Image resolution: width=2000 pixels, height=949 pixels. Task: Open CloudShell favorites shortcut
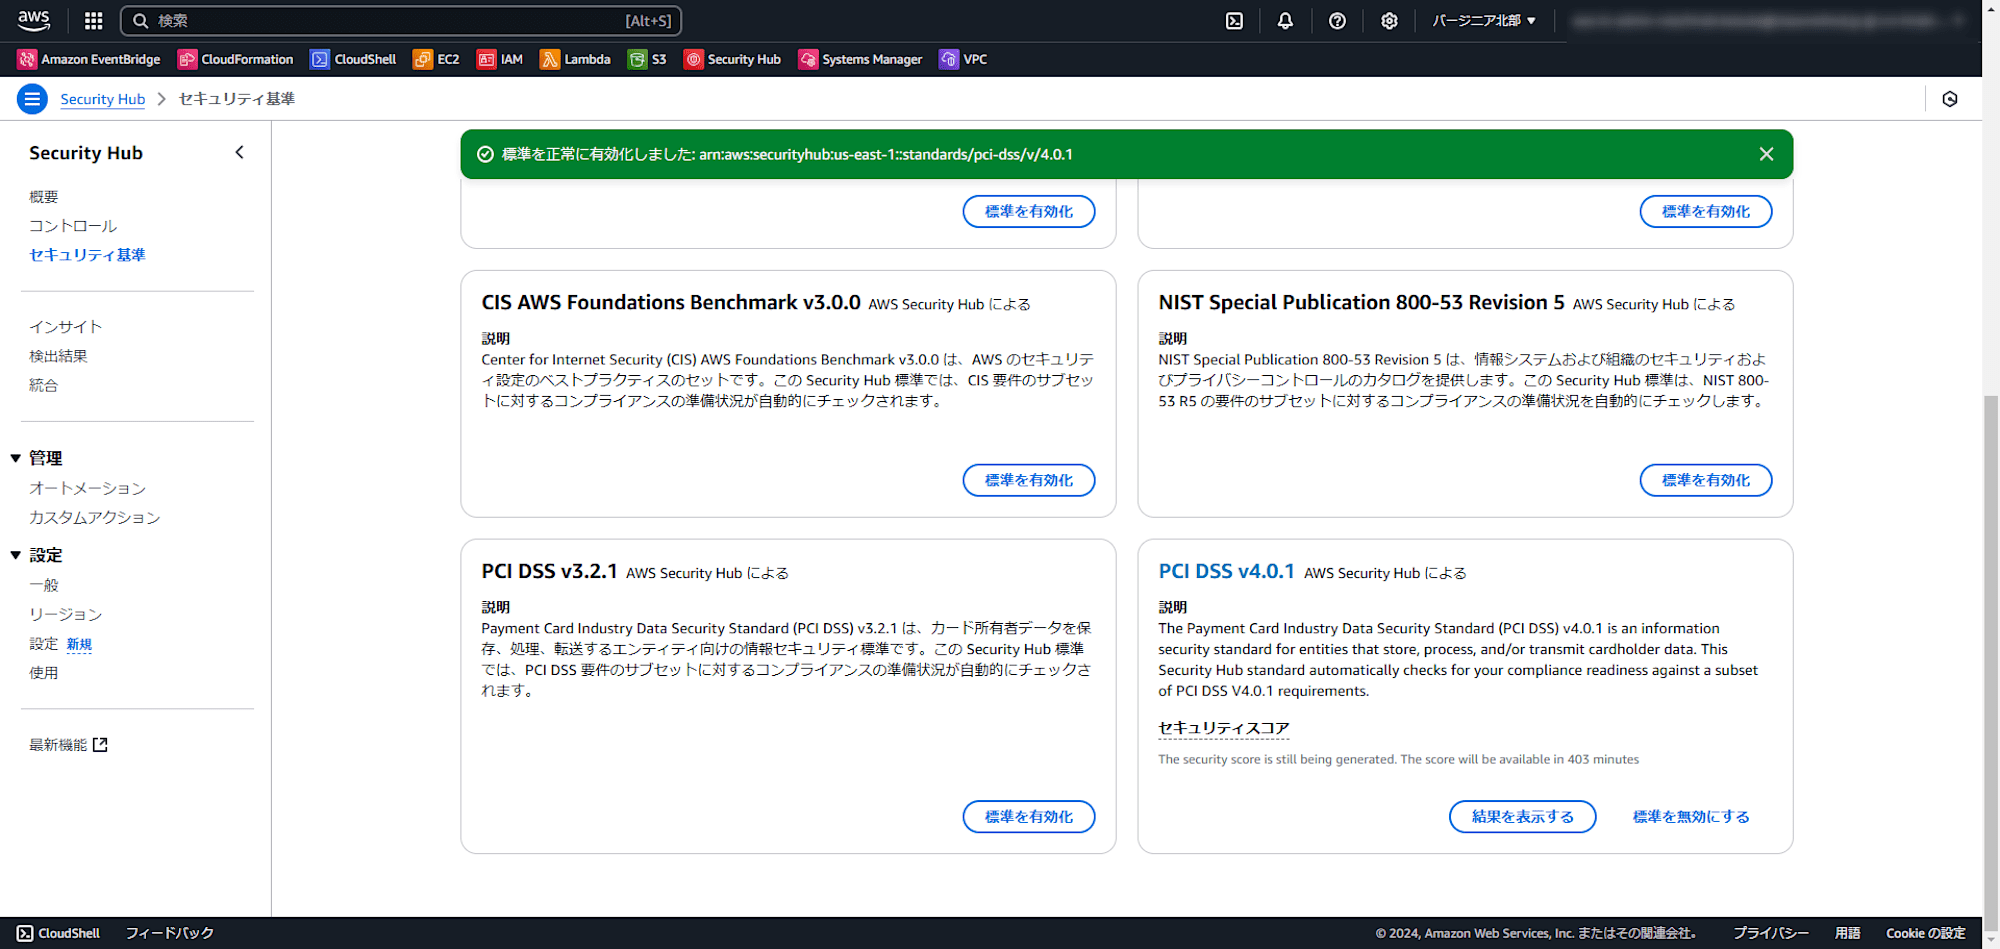353,59
